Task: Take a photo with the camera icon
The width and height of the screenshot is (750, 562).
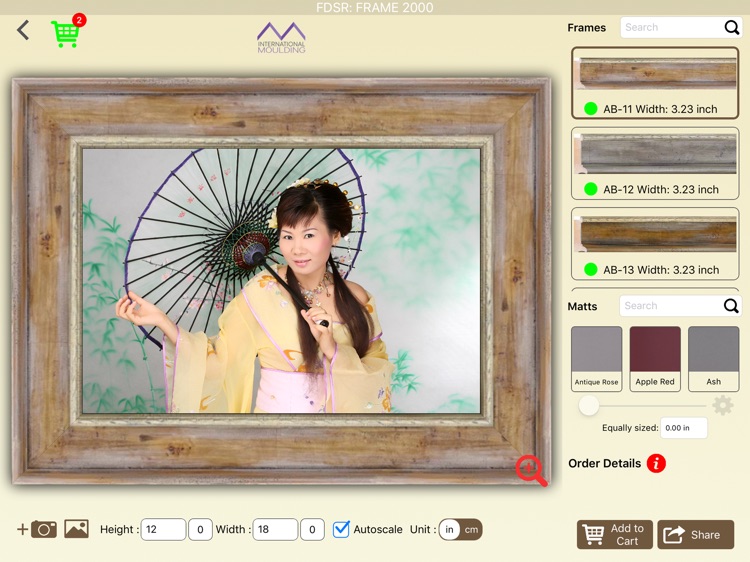Action: tap(44, 529)
